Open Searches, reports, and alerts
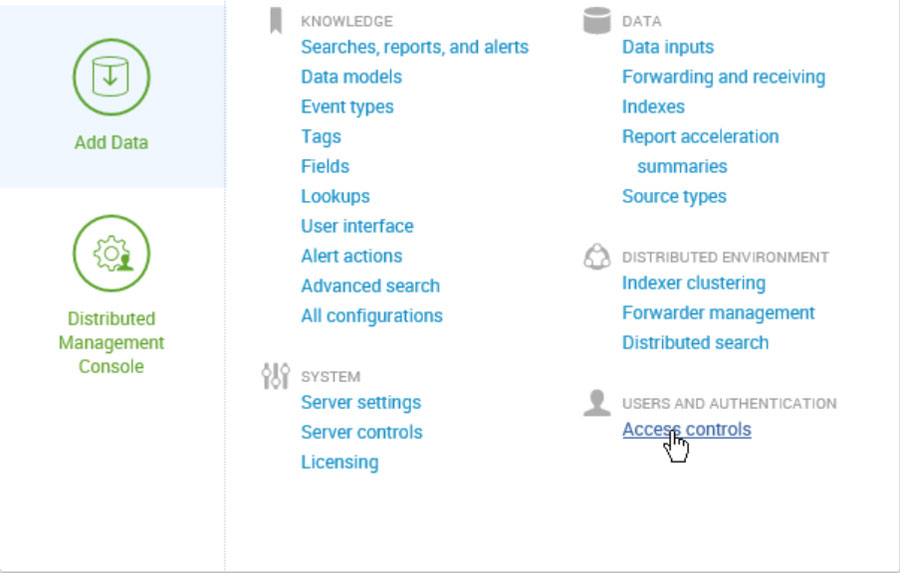The width and height of the screenshot is (900, 573). click(414, 47)
